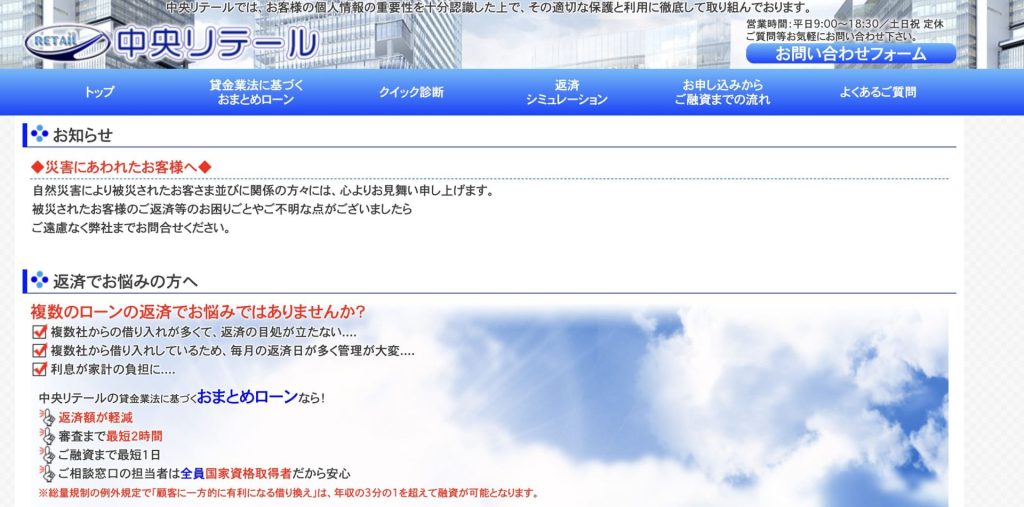This screenshot has height=507, width=1024.
Task: Open 貸金業法に基づくおまとめローン menu item
Action: (x=256, y=92)
